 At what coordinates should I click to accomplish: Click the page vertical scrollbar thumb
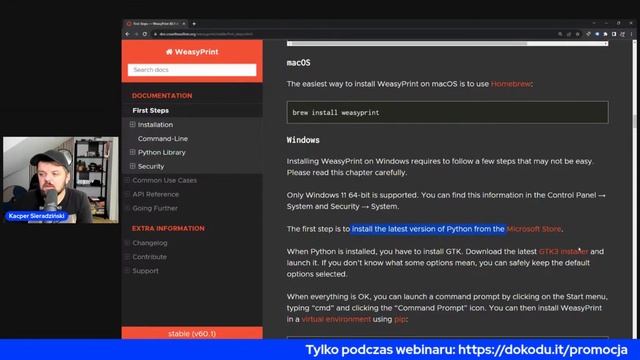(634, 122)
